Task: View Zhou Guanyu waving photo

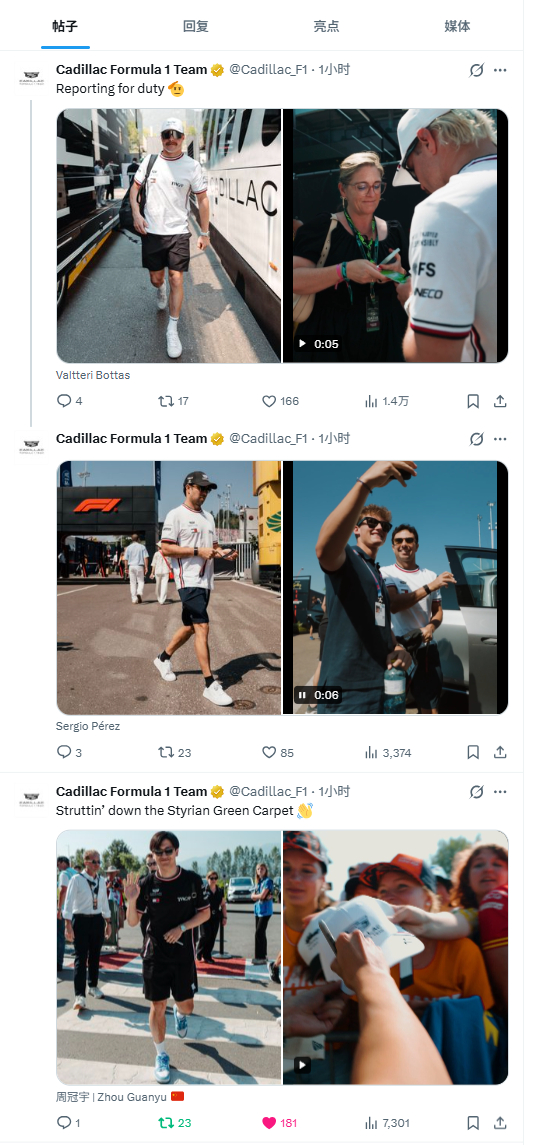Action: pos(169,957)
